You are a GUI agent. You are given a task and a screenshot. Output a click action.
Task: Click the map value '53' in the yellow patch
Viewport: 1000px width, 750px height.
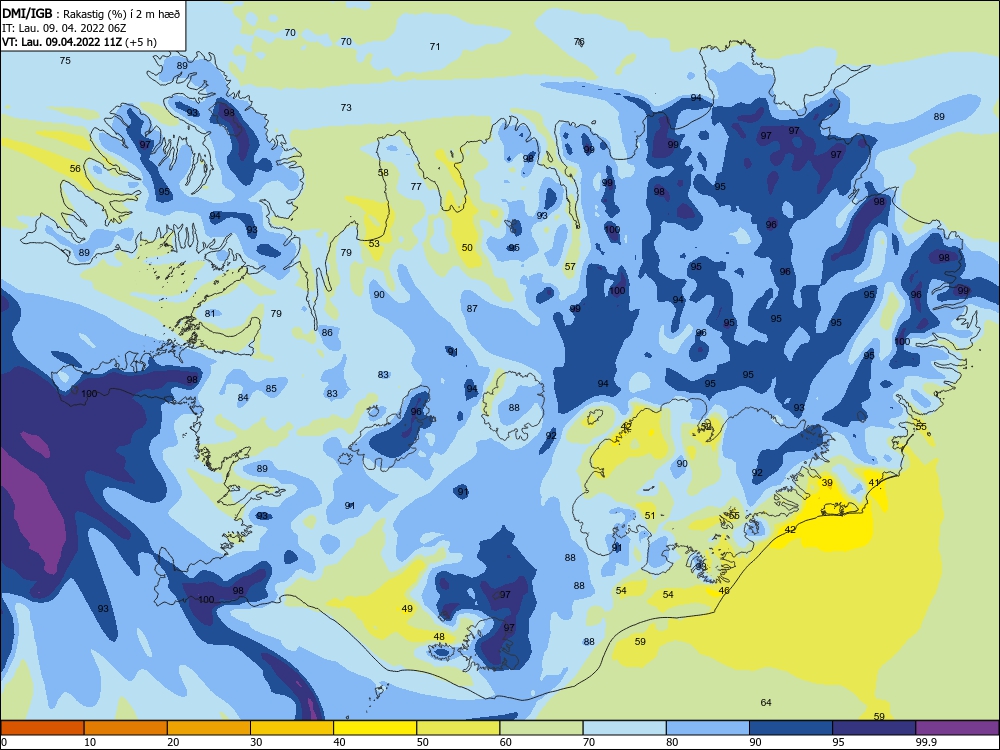tap(374, 244)
